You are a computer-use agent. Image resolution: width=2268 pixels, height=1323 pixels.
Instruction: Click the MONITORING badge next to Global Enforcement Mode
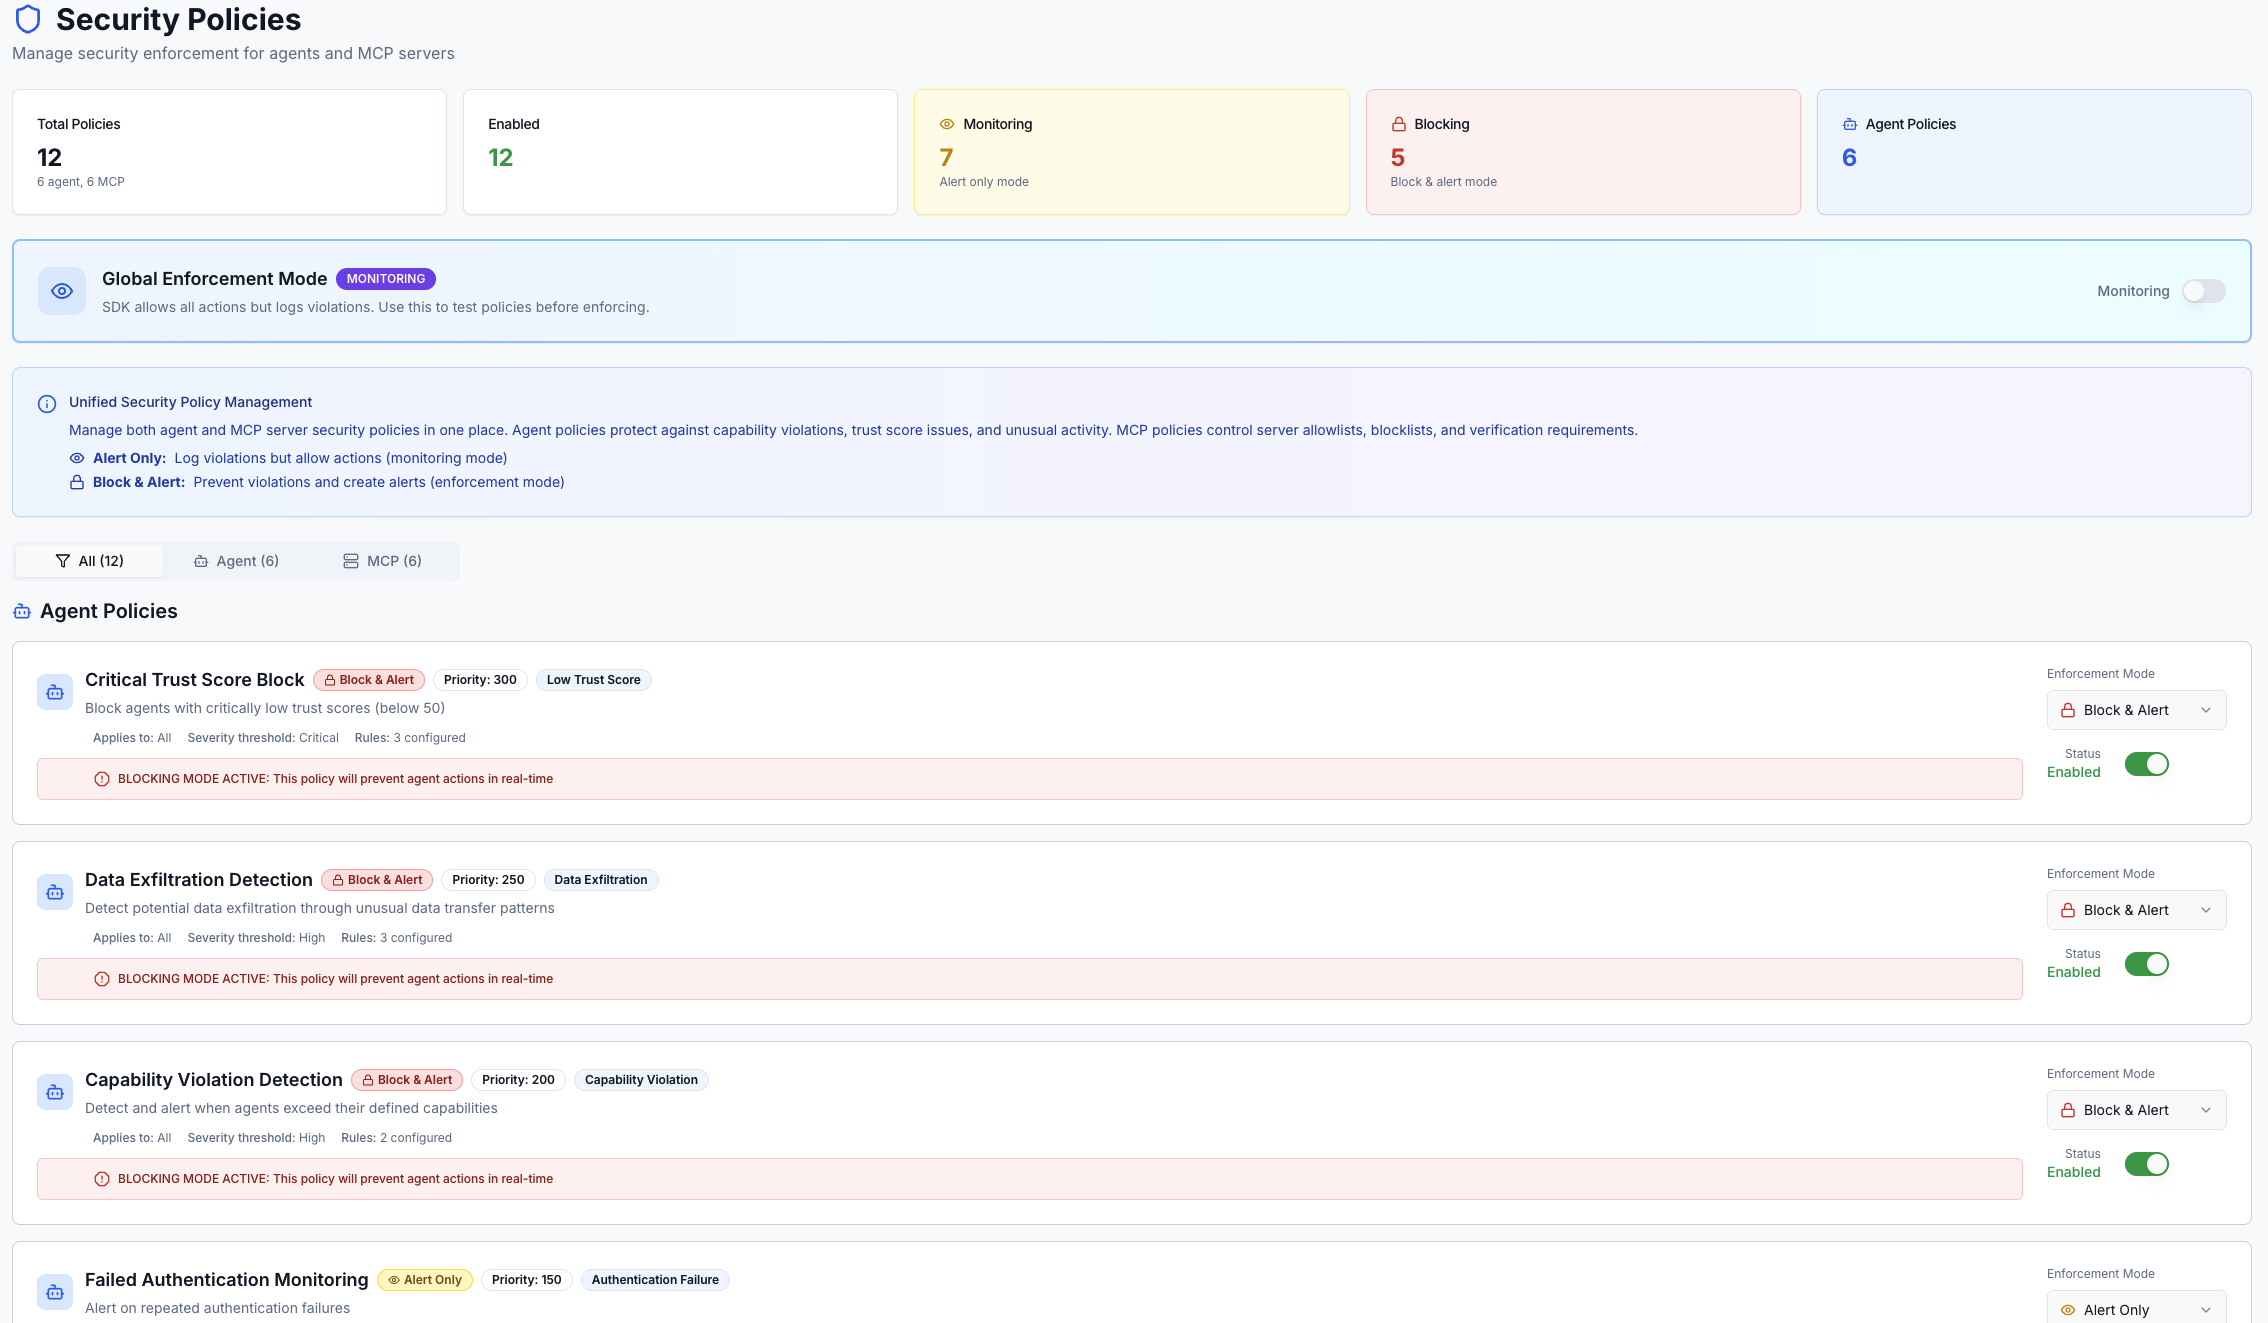[386, 278]
